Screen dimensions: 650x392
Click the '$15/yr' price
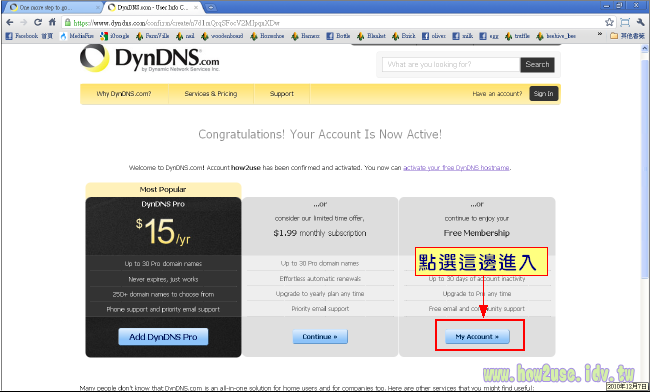pyautogui.click(x=163, y=231)
